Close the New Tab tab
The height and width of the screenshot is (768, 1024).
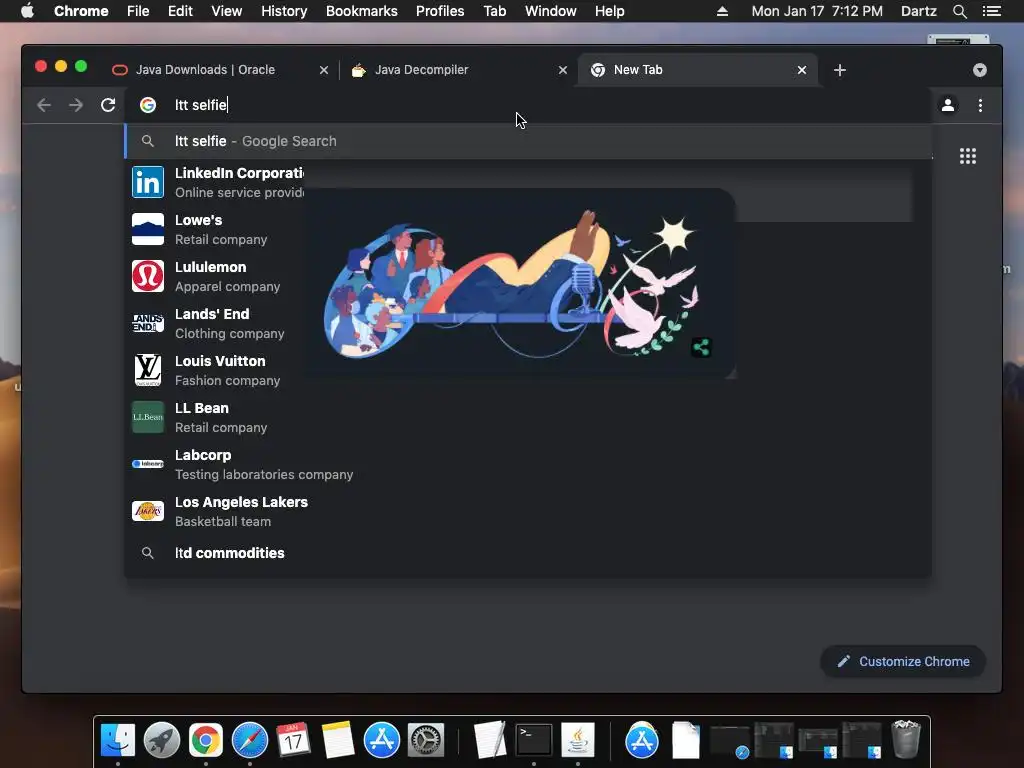[x=802, y=70]
